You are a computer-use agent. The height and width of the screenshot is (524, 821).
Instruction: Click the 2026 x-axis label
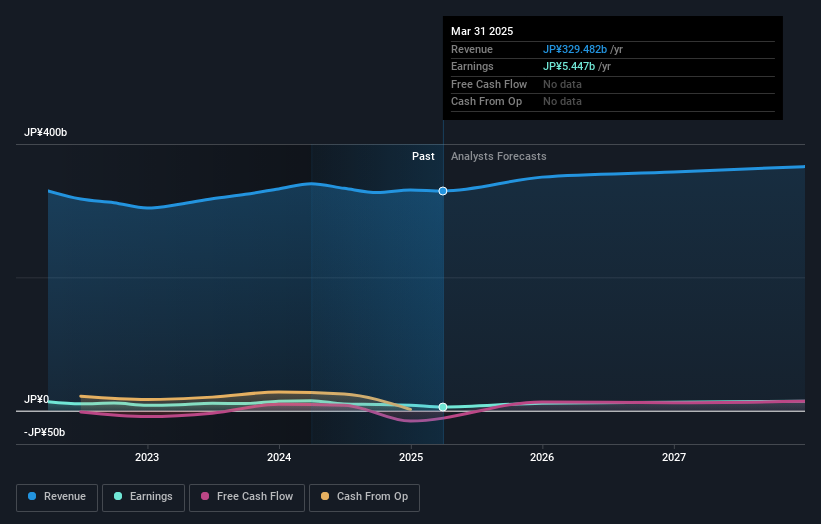coord(542,457)
